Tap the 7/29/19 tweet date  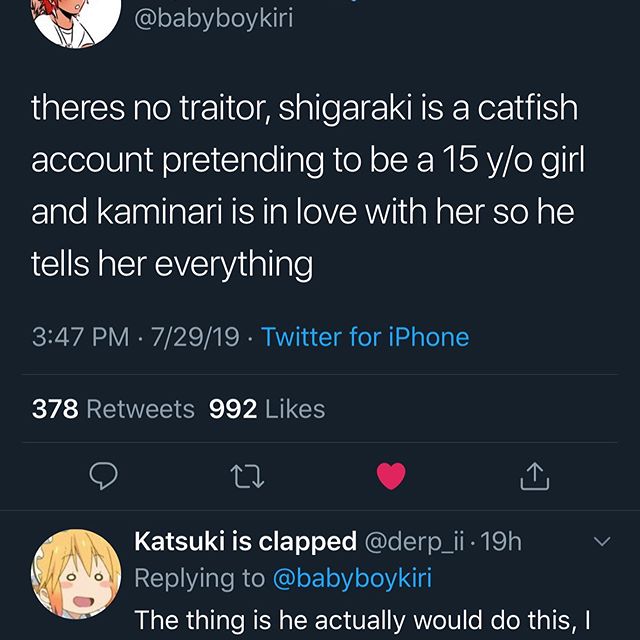click(195, 337)
